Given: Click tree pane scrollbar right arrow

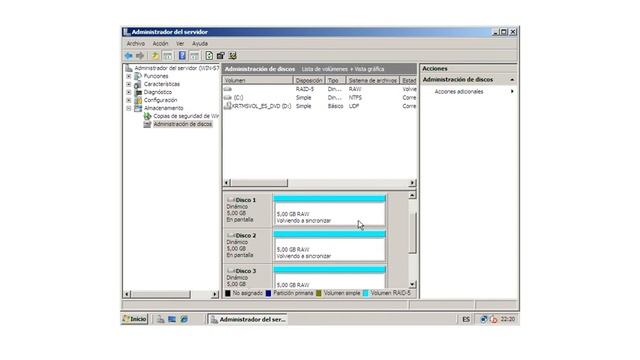Looking at the screenshot, I should coord(215,294).
